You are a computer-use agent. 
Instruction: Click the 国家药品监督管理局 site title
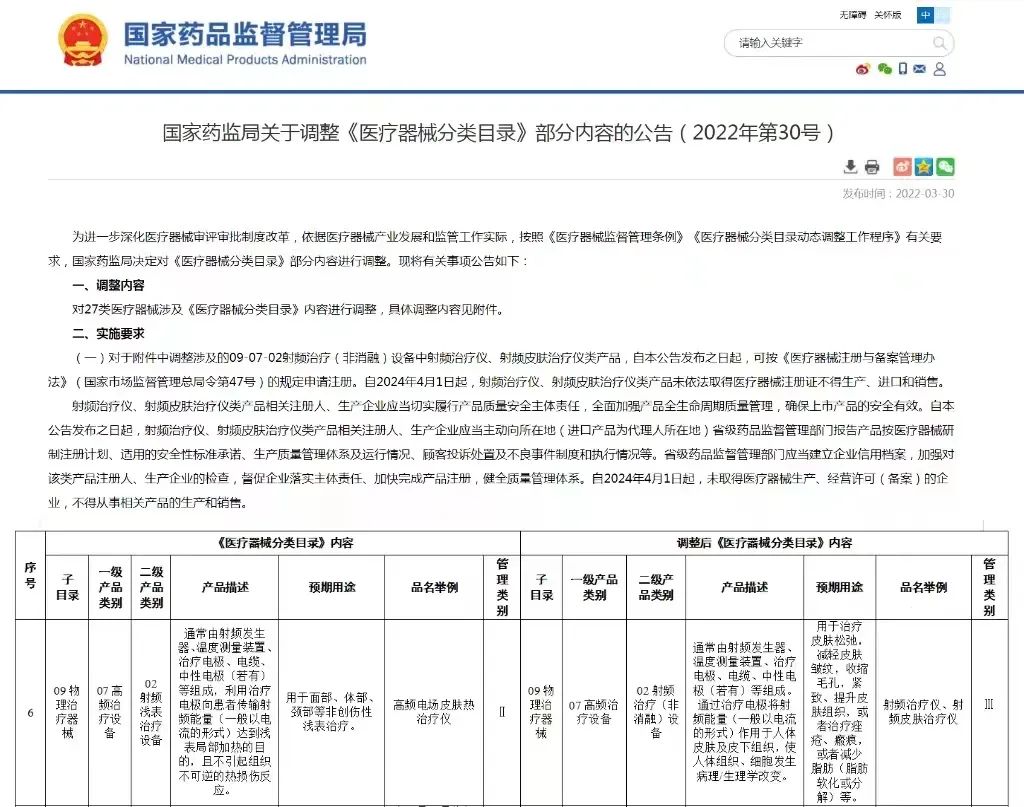(245, 34)
